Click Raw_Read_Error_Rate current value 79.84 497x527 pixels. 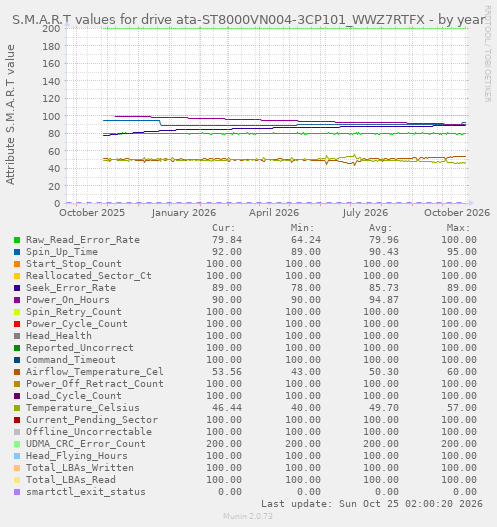pyautogui.click(x=227, y=240)
